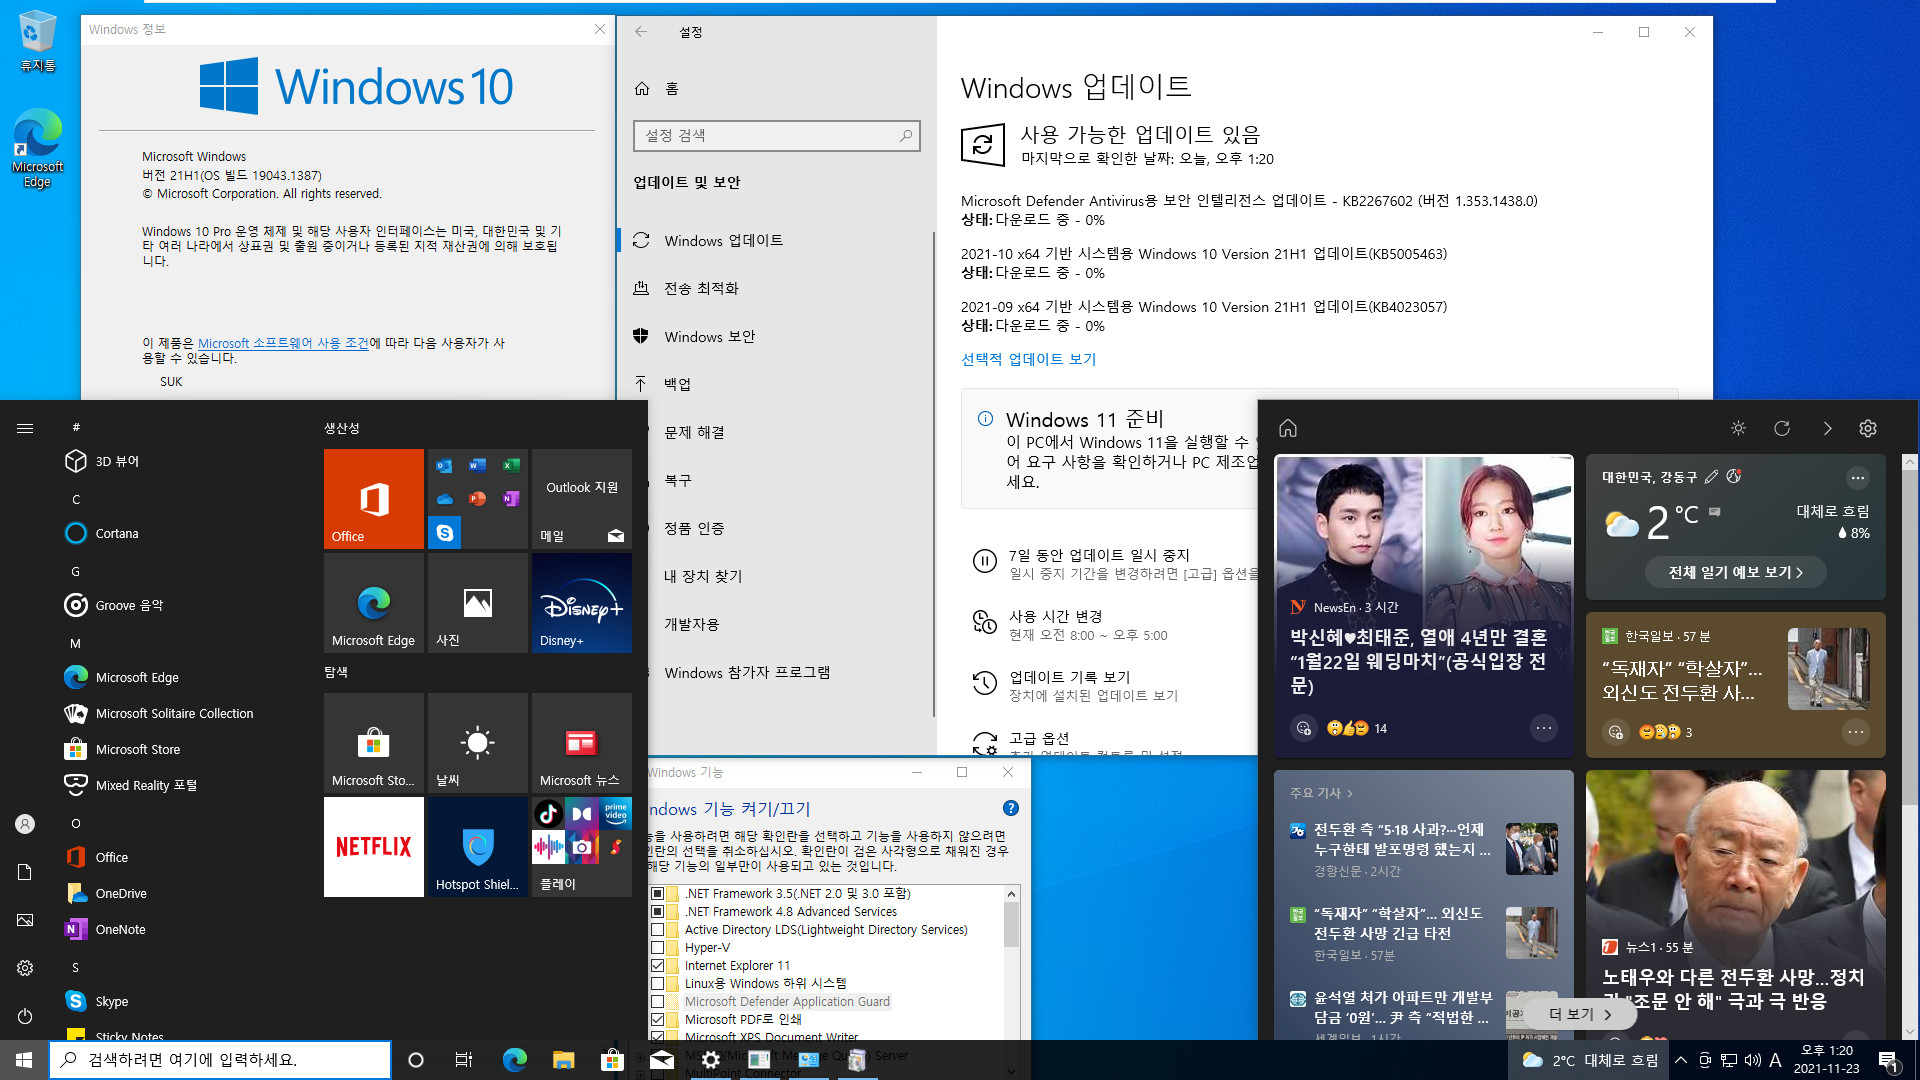Open more options on 한국일보 news card
Screen dimensions: 1920x1080
(x=1856, y=731)
